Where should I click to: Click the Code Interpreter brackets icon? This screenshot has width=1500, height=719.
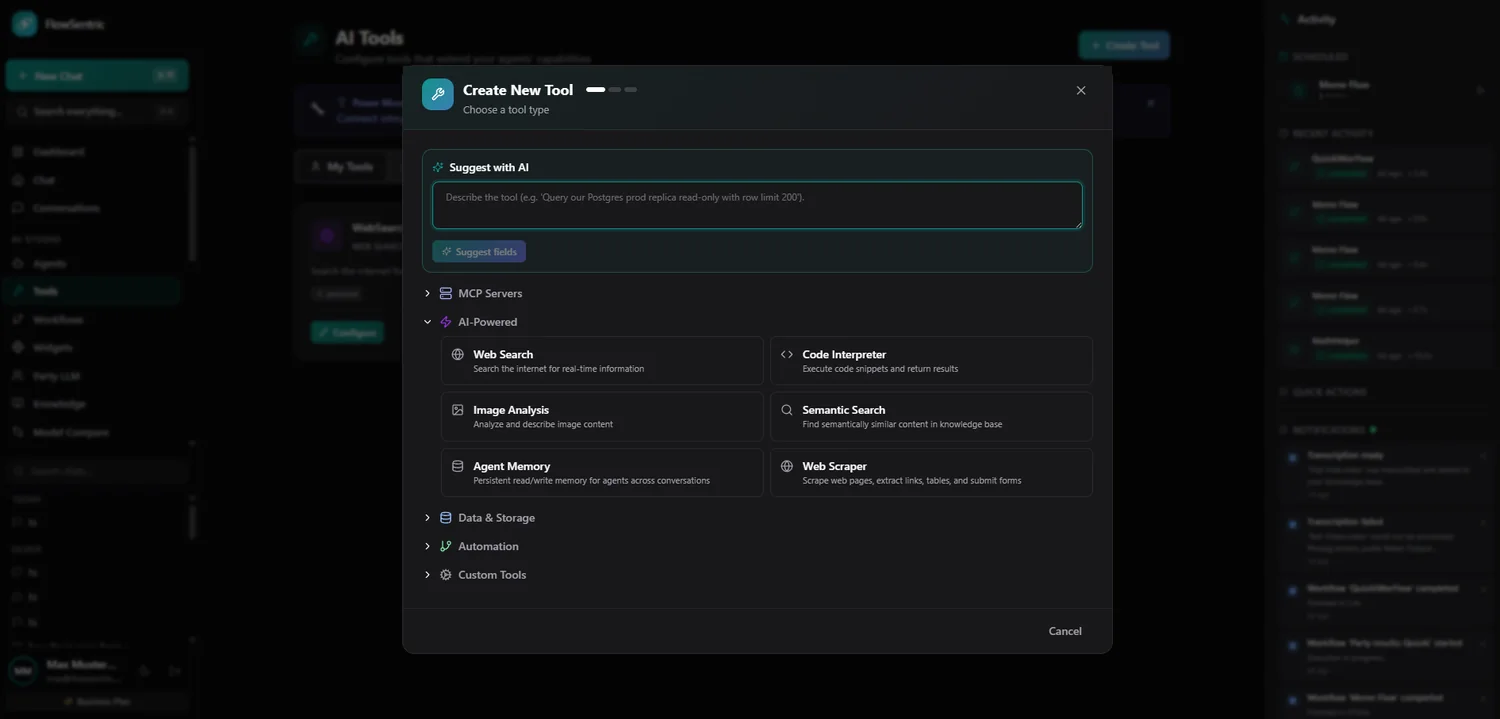(787, 354)
